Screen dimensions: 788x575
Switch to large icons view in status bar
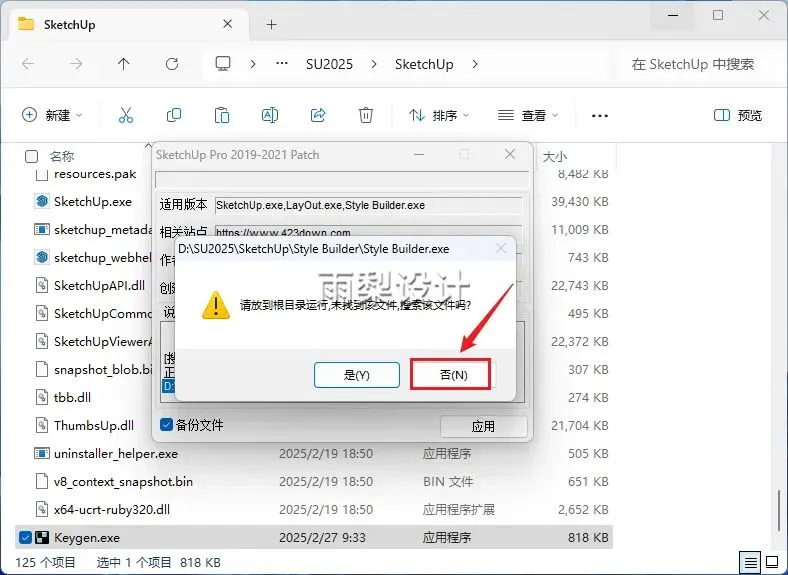point(772,562)
